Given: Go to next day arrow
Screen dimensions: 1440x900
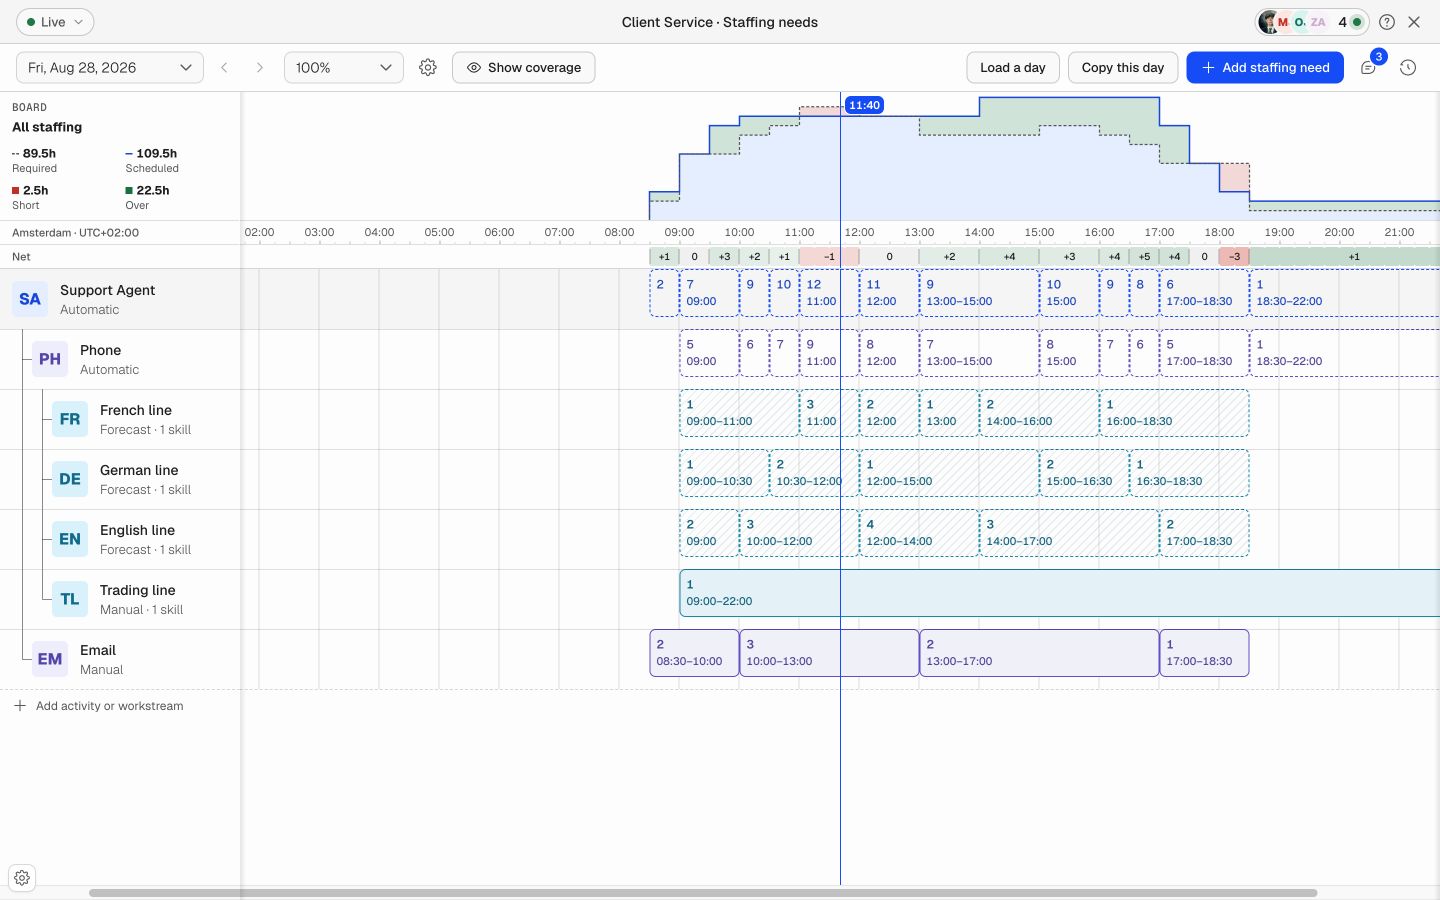Looking at the screenshot, I should pos(260,67).
